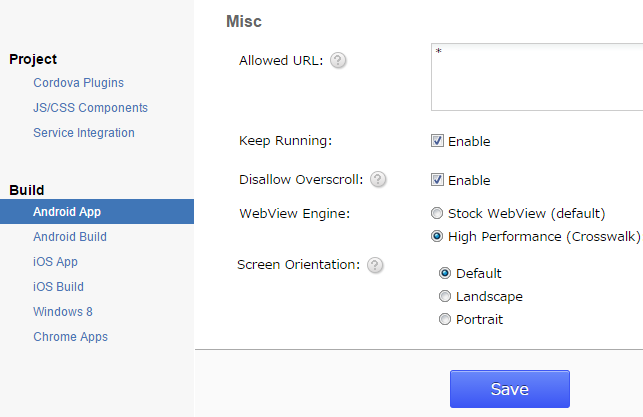This screenshot has width=643, height=417.
Task: Choose Default screen orientation
Action: pyautogui.click(x=445, y=273)
